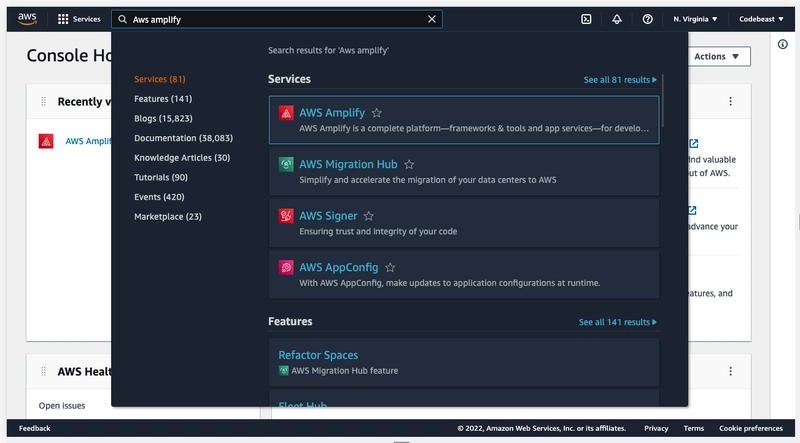Open the Recently visited widget kebab menu
Screen dimensions: 800x443
[731, 102]
